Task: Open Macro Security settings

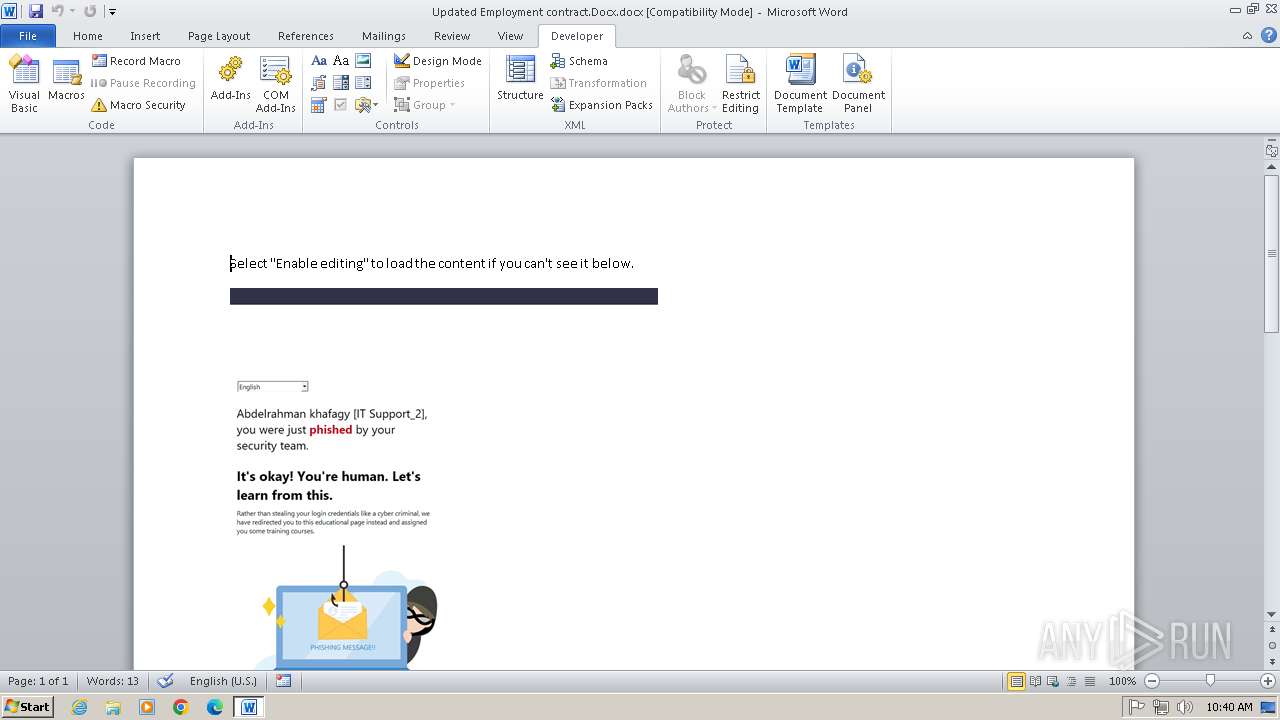Action: point(138,105)
